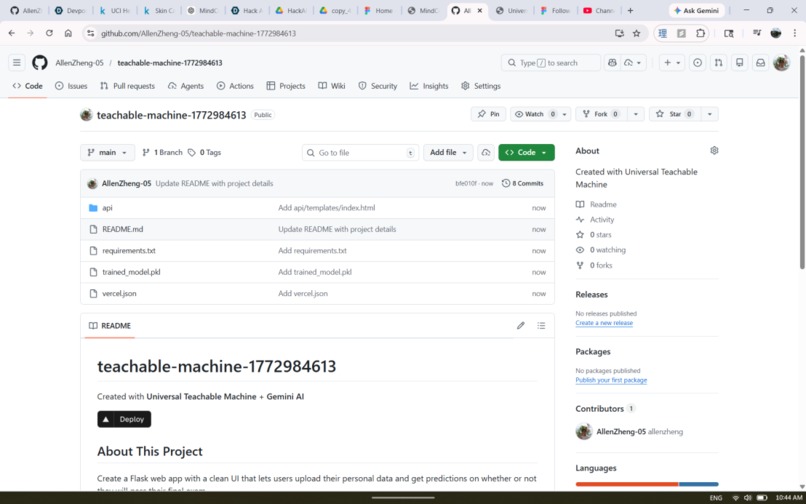Open Chrome extensions puzzle icon
The image size is (806, 504).
[x=700, y=33]
